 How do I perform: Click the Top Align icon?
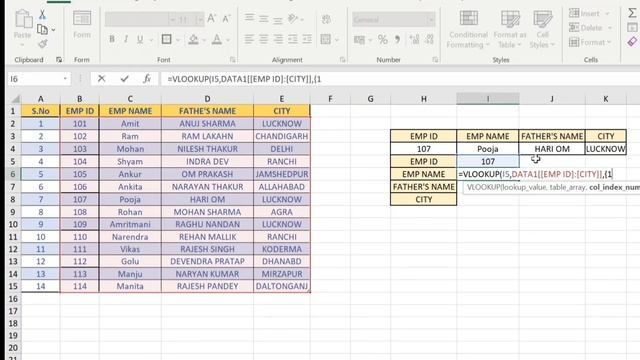click(x=249, y=18)
